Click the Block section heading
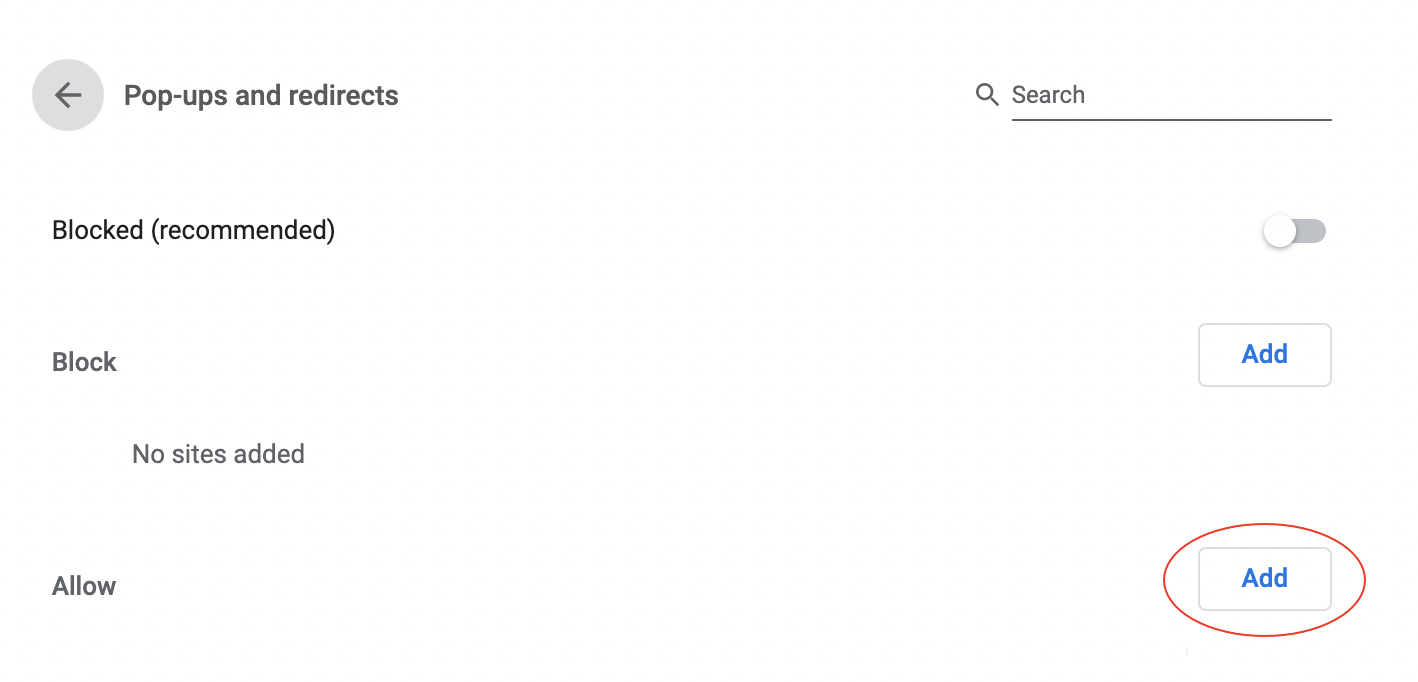The image size is (1418, 682). click(84, 362)
